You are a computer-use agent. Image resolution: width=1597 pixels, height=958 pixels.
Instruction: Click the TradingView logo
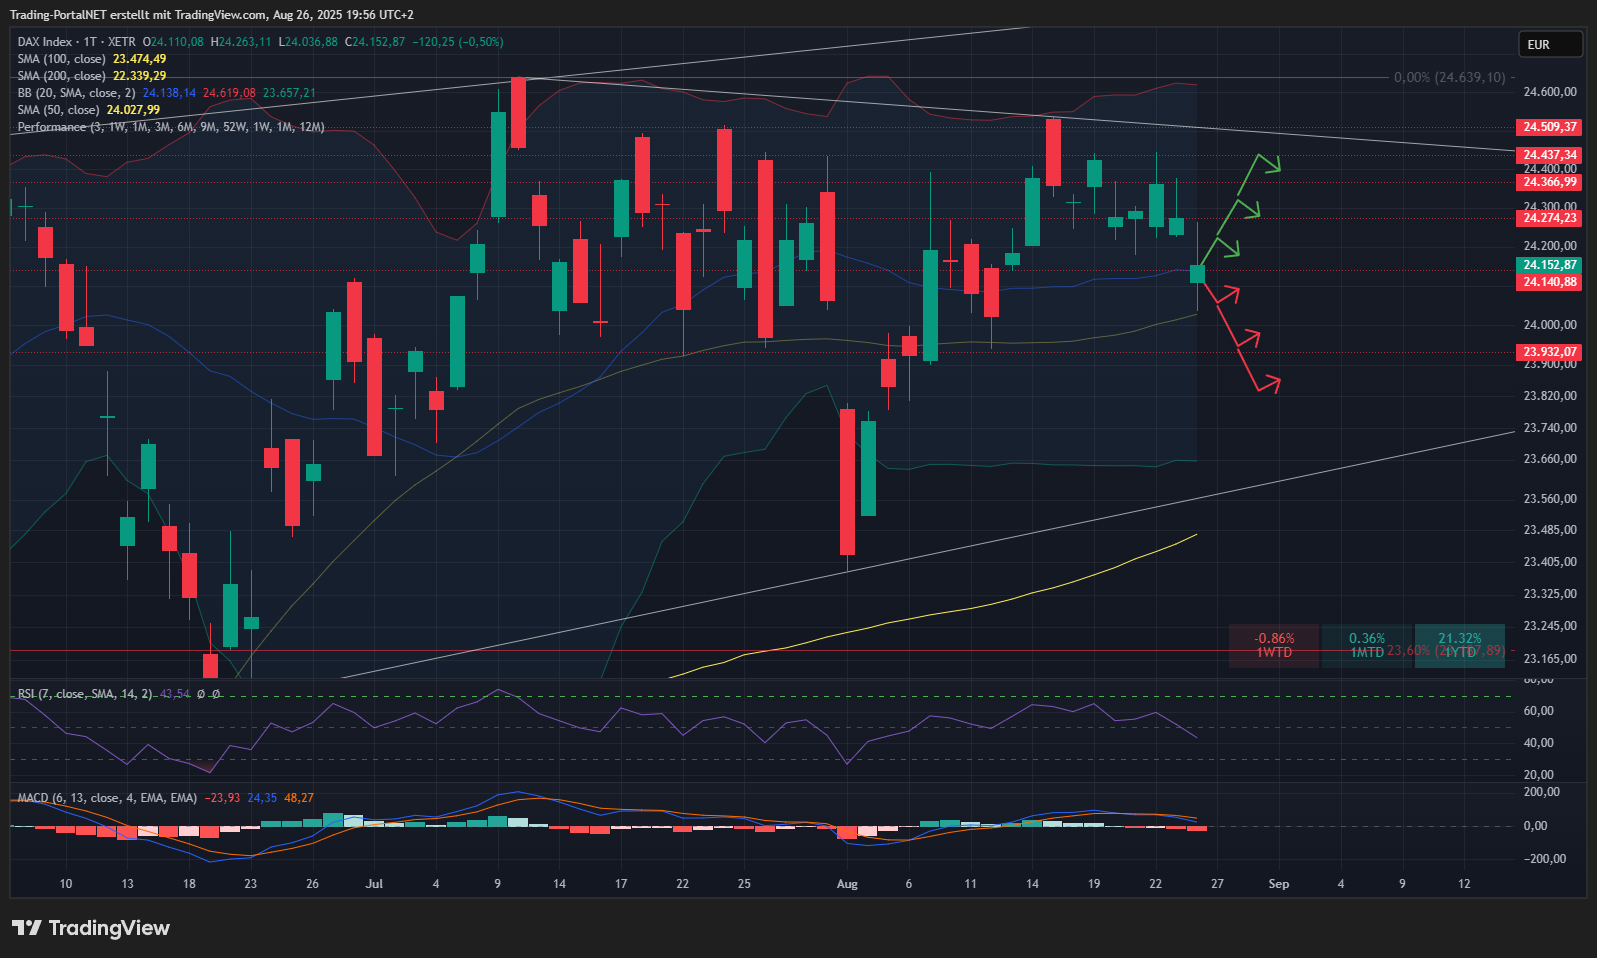pos(91,928)
